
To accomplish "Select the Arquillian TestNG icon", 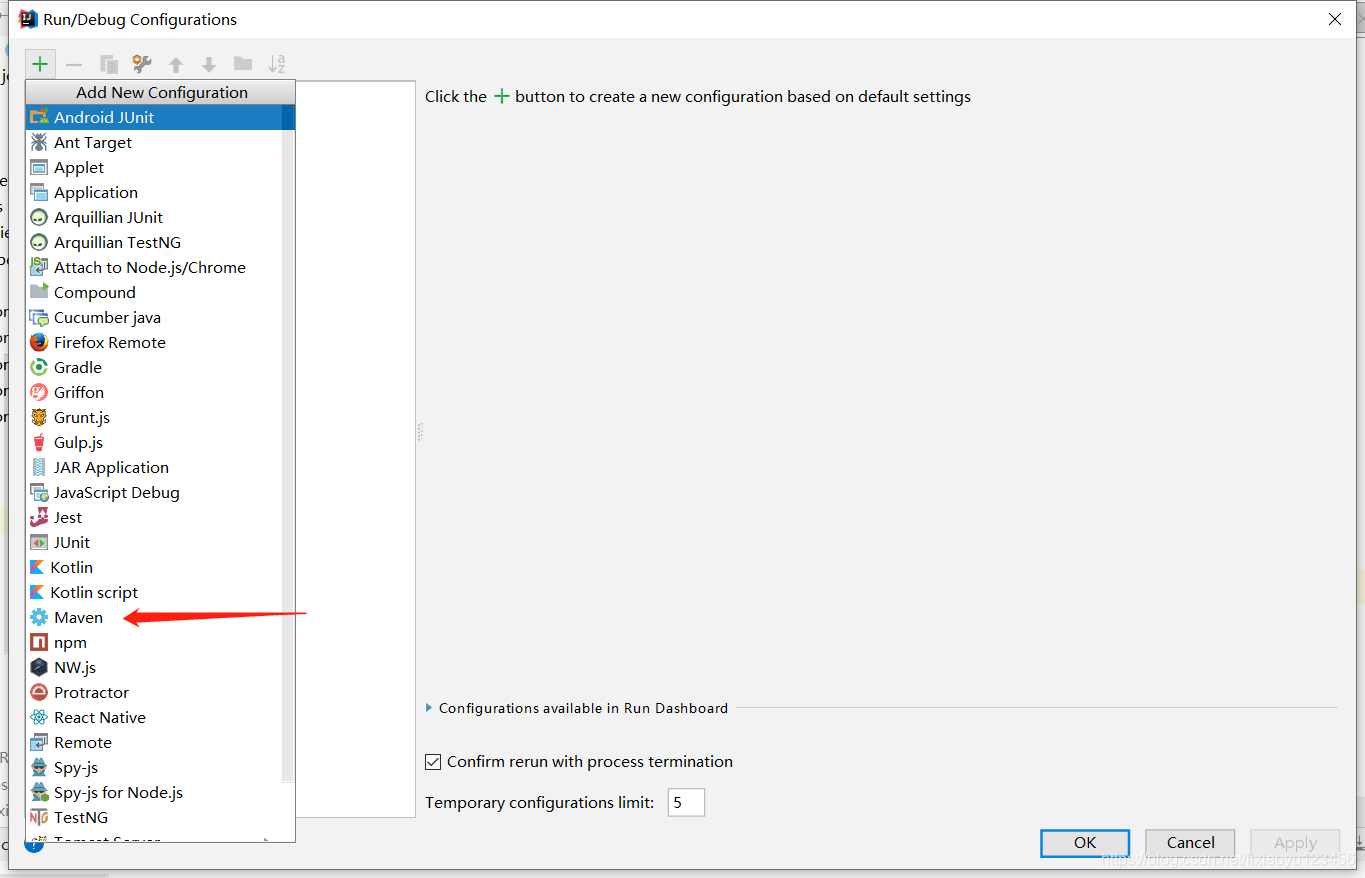I will click(x=39, y=242).
